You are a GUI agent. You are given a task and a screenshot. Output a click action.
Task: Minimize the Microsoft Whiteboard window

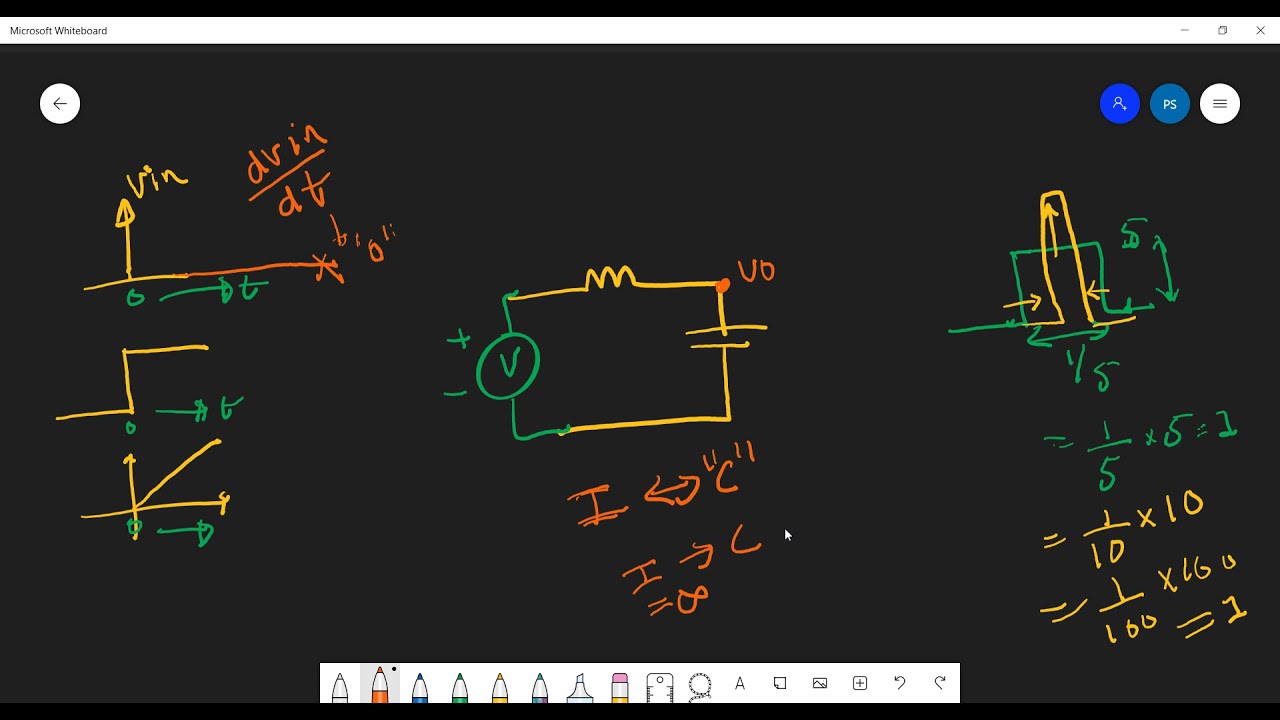[1185, 31]
